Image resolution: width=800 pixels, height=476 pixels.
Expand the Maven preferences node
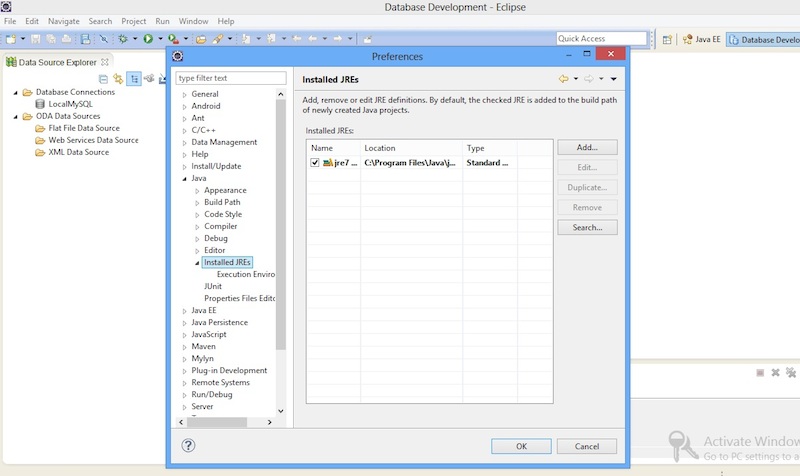[185, 347]
